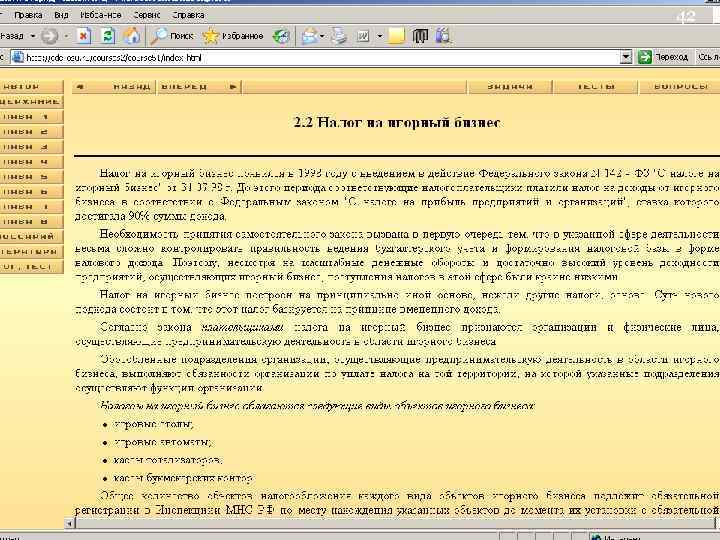
Task: Click the Ссылки links bar label
Action: point(709,57)
